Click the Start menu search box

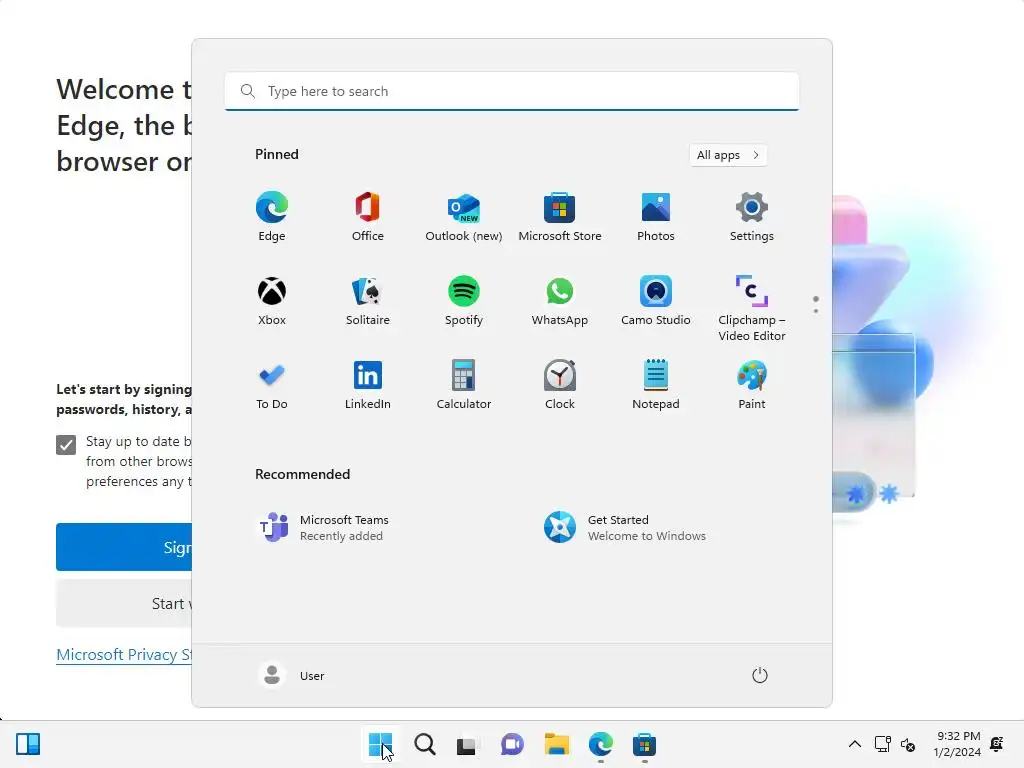pos(512,91)
